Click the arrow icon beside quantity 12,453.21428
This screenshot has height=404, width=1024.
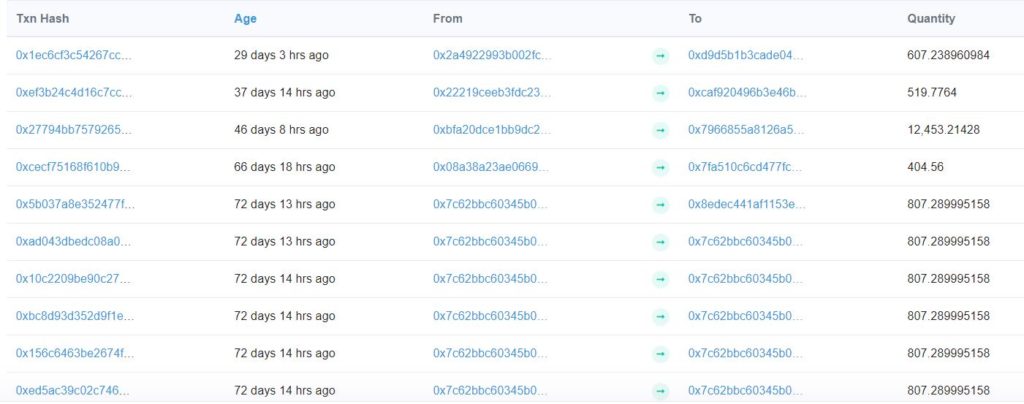660,130
